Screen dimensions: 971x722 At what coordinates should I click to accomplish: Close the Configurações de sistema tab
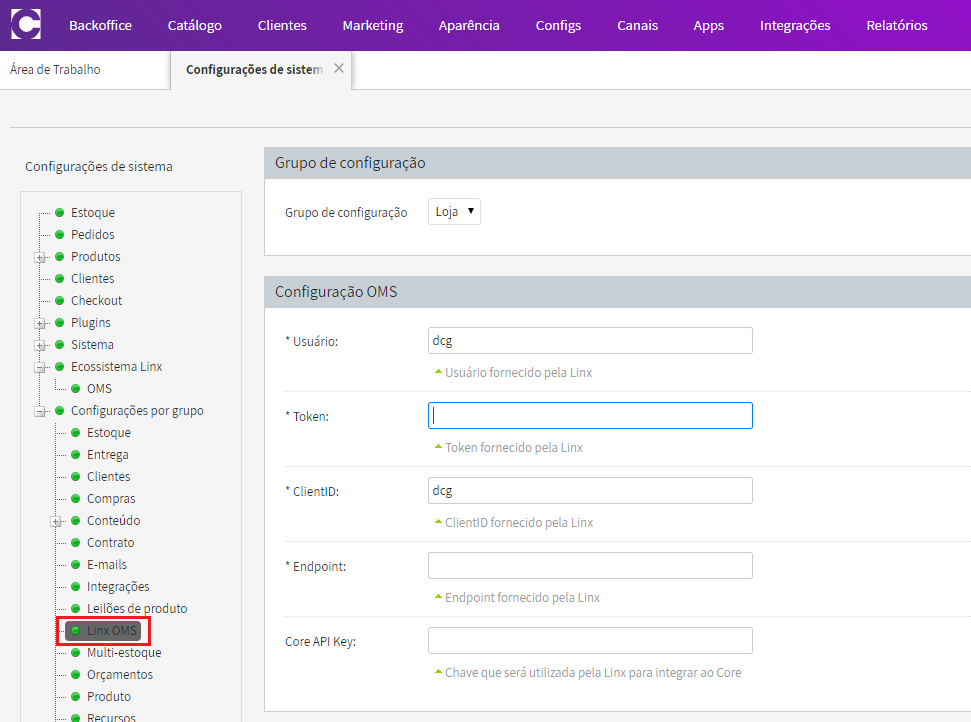click(x=339, y=69)
